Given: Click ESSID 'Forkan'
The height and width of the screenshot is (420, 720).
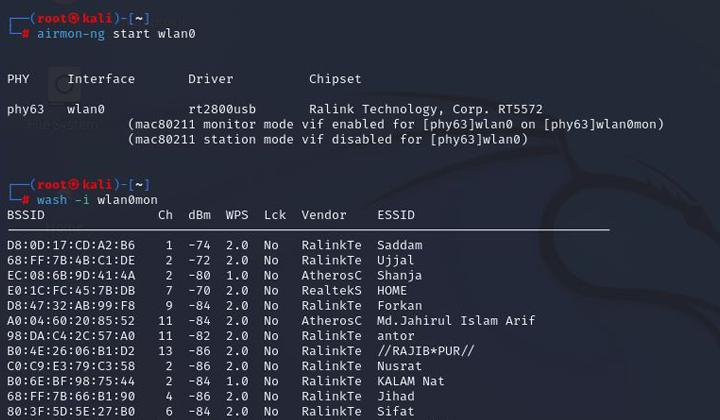Looking at the screenshot, I should (399, 306).
